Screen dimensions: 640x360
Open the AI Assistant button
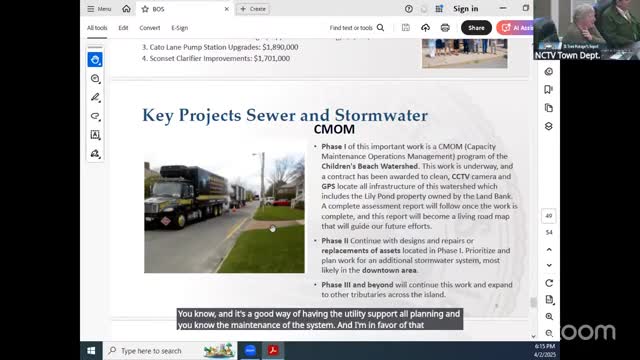tap(515, 28)
